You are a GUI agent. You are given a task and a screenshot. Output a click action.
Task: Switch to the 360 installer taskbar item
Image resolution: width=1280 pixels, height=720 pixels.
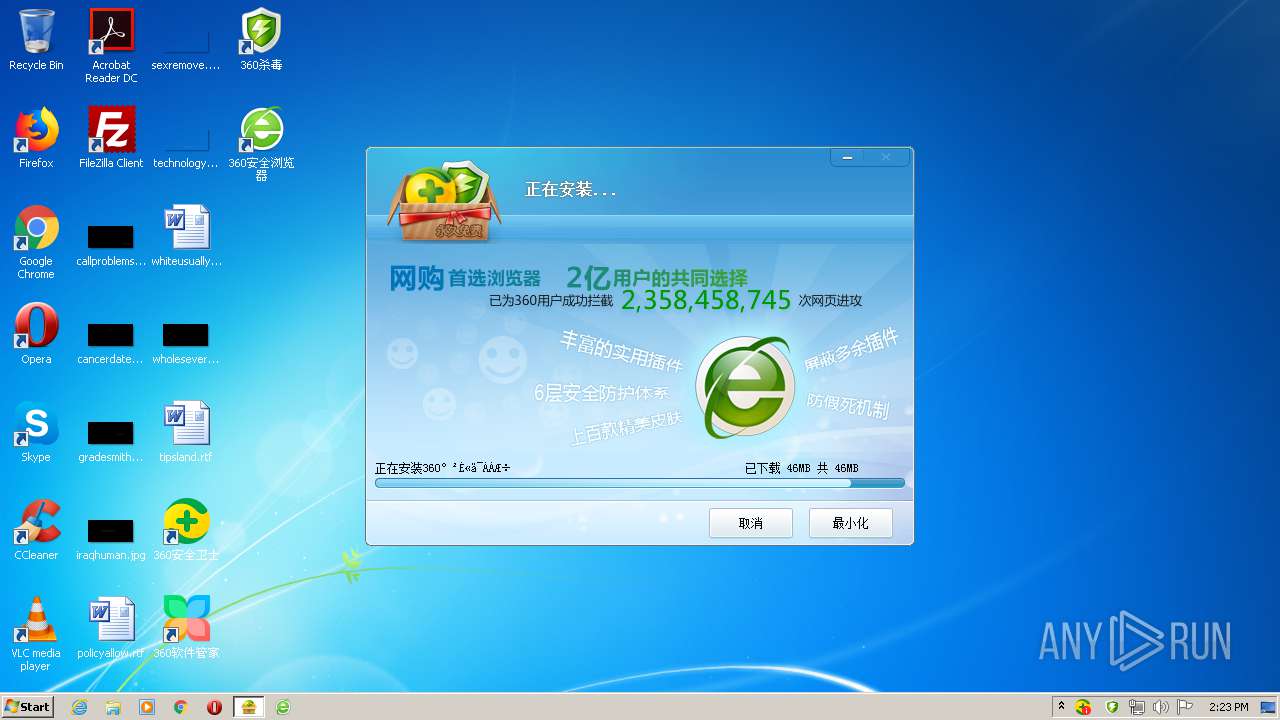coord(249,707)
